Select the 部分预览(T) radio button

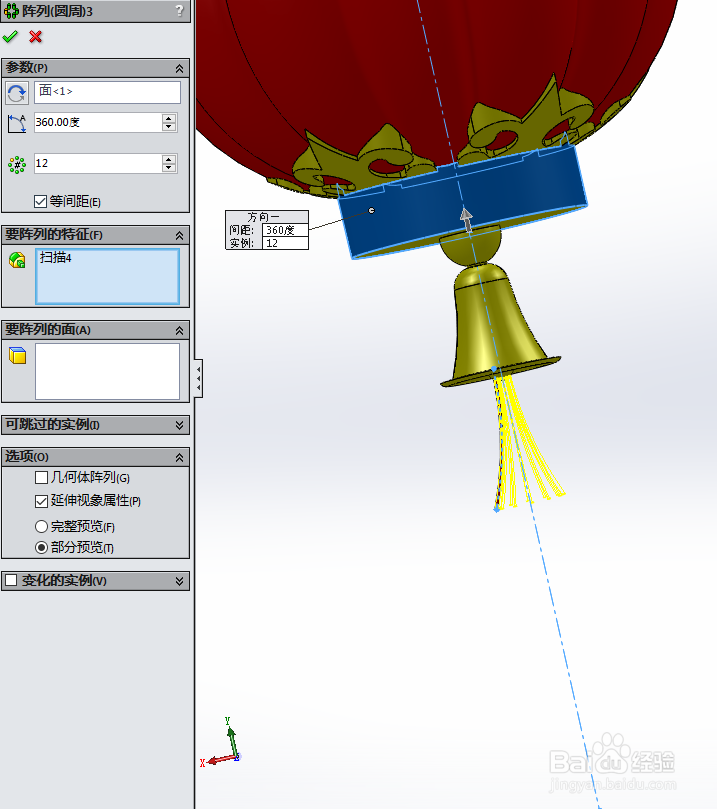click(x=41, y=547)
